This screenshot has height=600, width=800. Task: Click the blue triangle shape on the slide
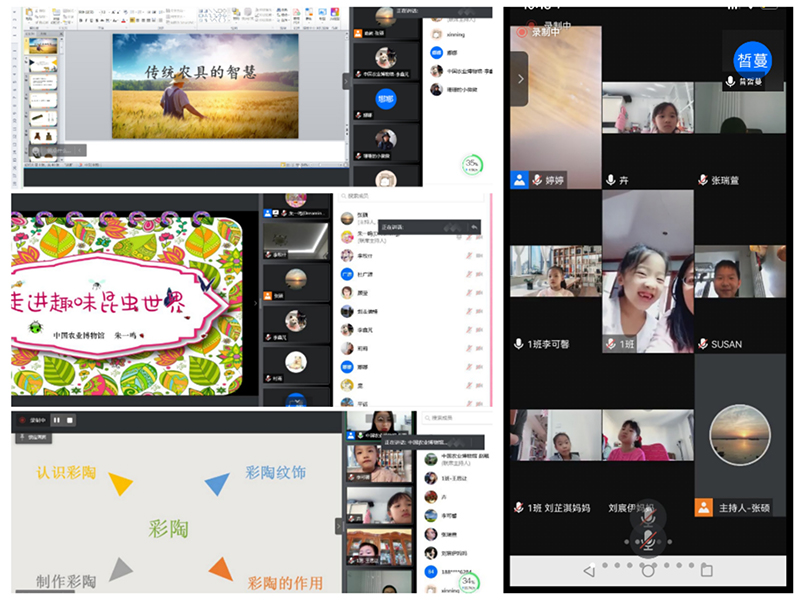218,483
